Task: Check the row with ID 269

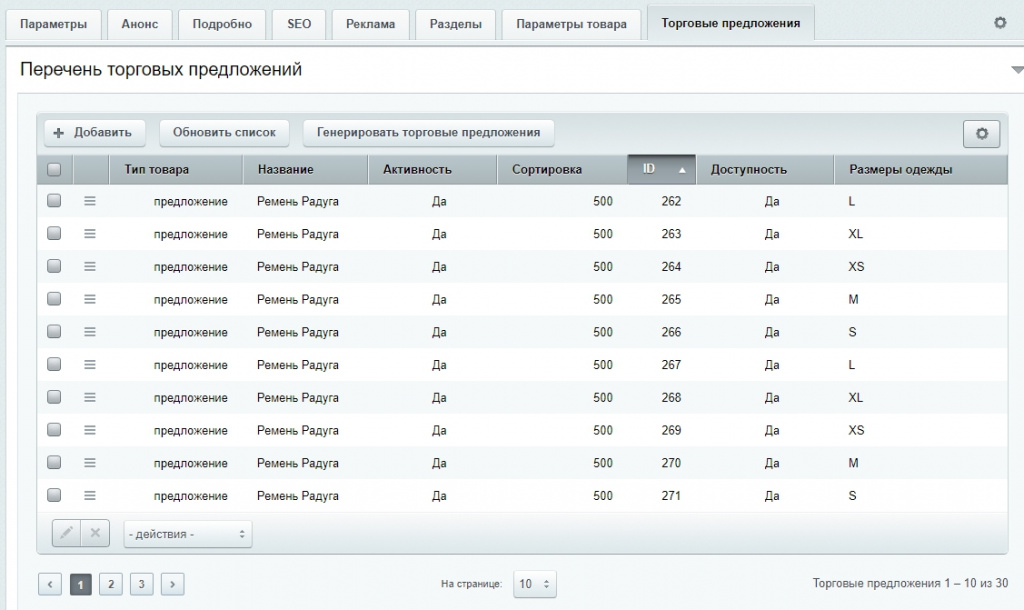Action: [54, 429]
